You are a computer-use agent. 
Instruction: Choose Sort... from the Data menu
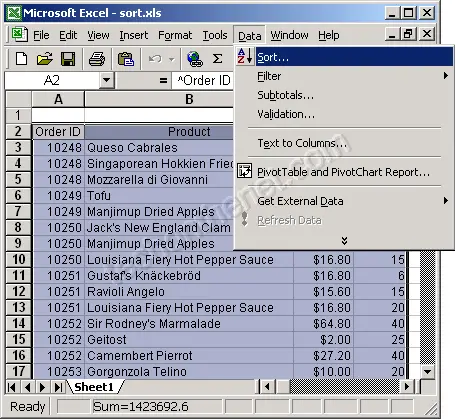[344, 57]
